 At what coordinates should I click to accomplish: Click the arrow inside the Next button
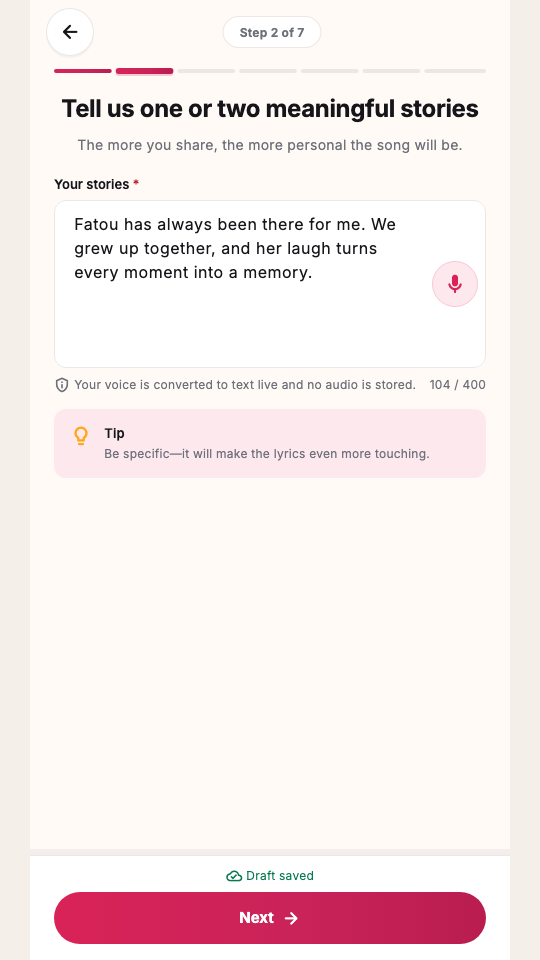(291, 918)
